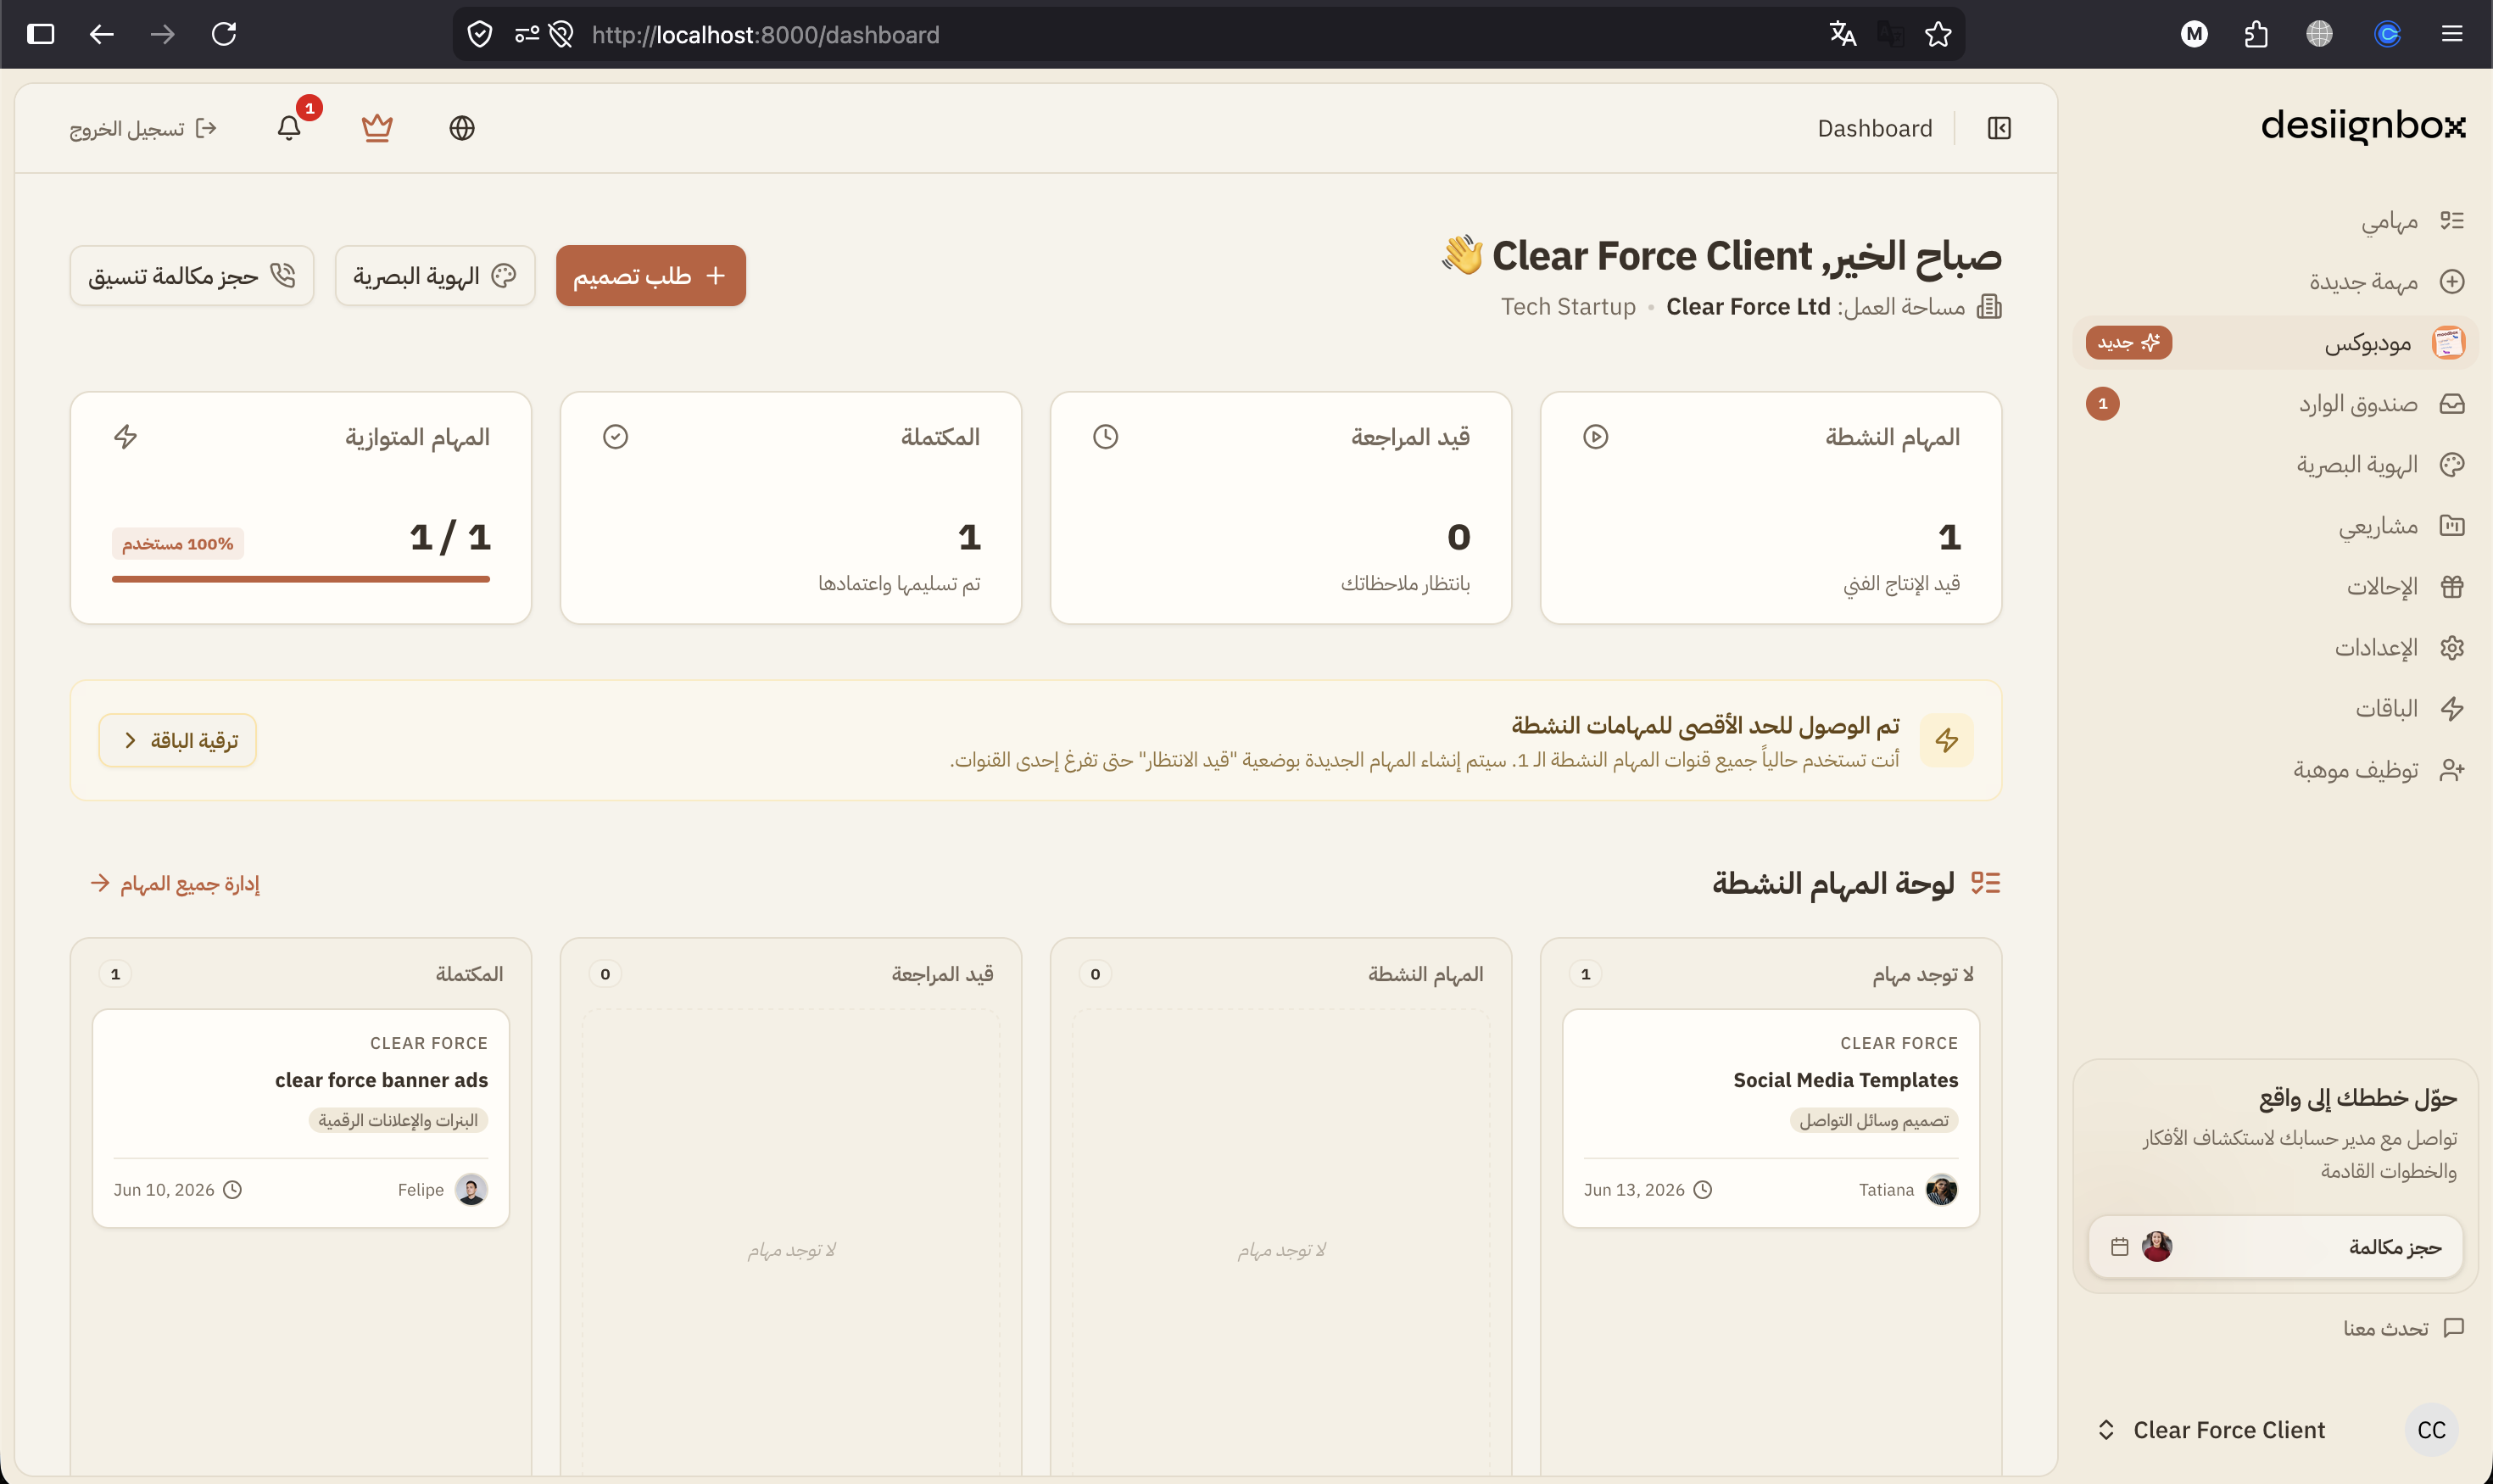This screenshot has width=2493, height=1484.
Task: Click the المهام النشطة stat card
Action: [1771, 508]
